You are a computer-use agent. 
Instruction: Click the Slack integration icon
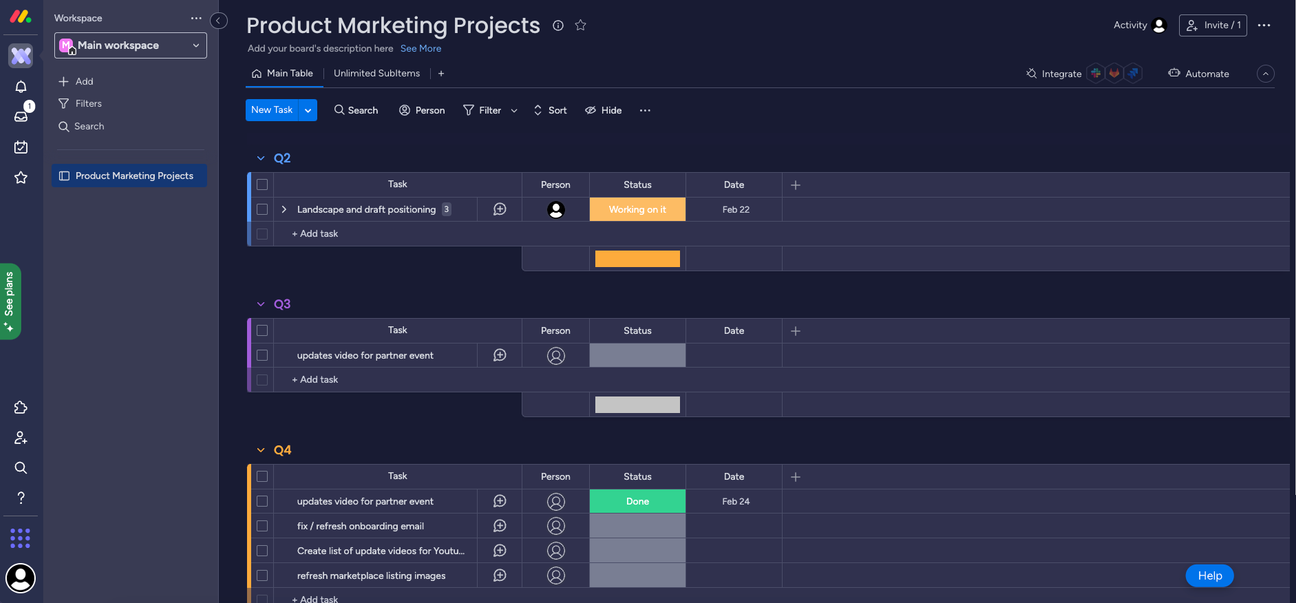(x=1095, y=73)
